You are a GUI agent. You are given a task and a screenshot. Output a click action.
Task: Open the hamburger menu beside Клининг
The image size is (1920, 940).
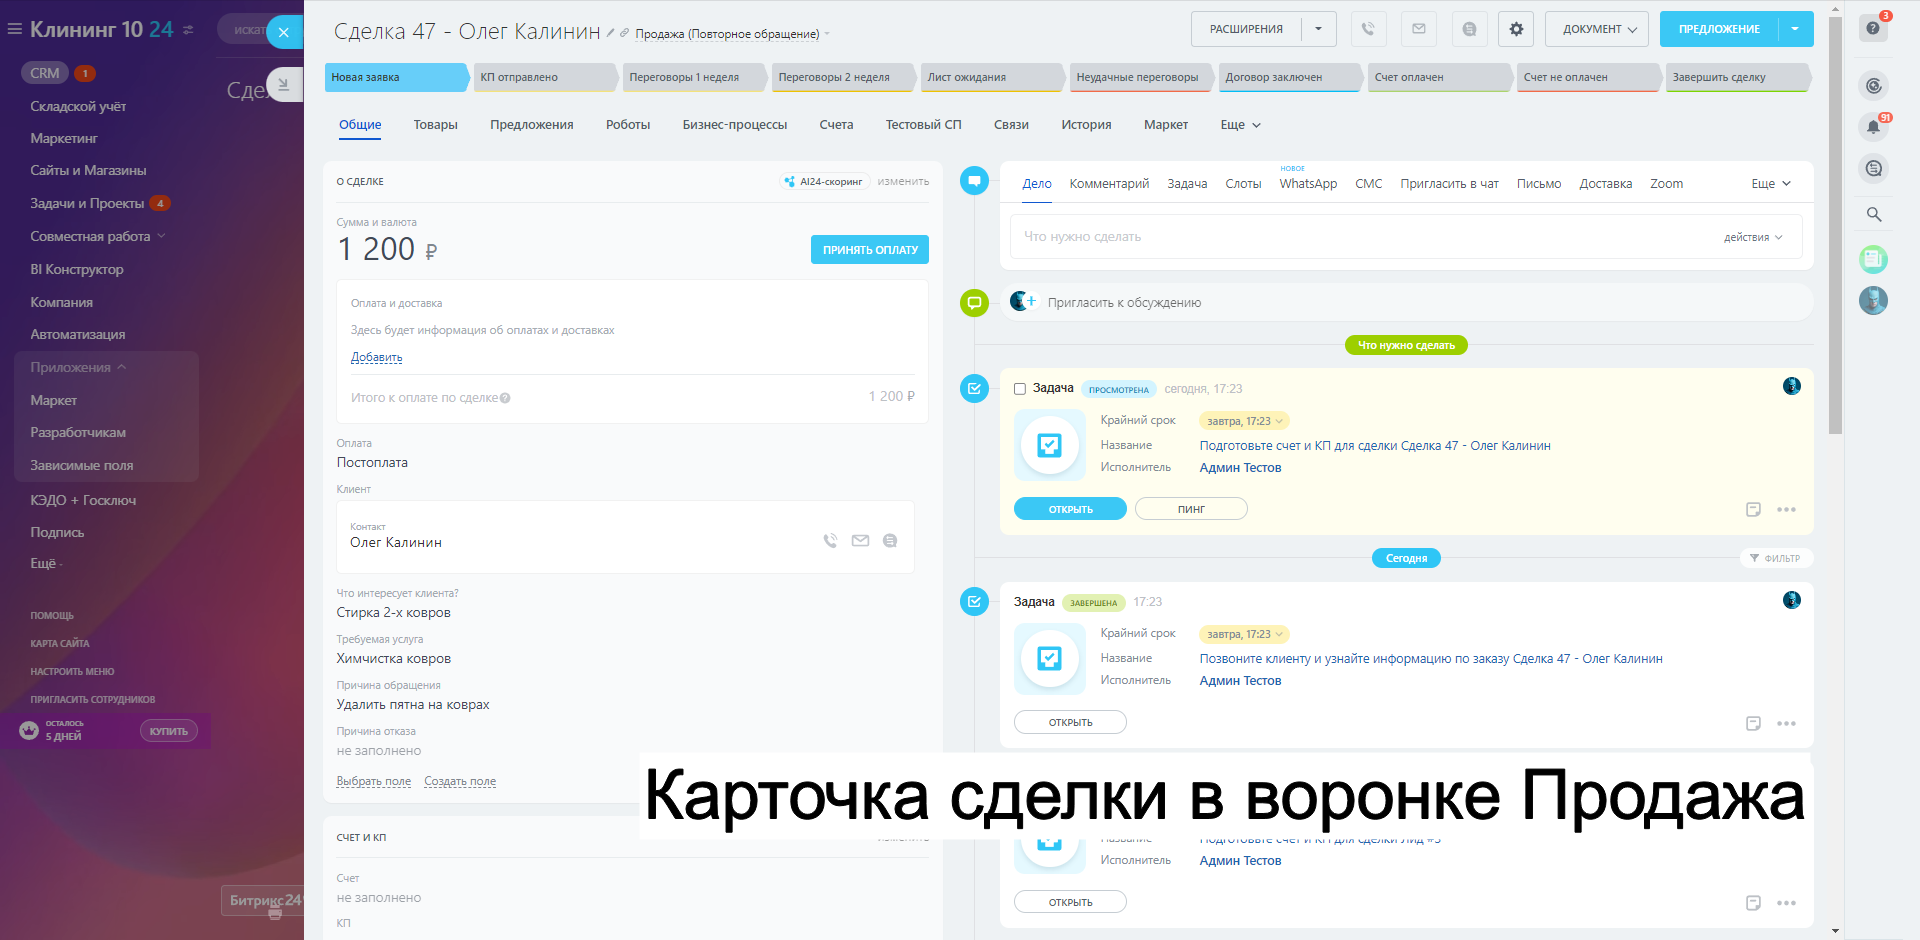pos(14,30)
